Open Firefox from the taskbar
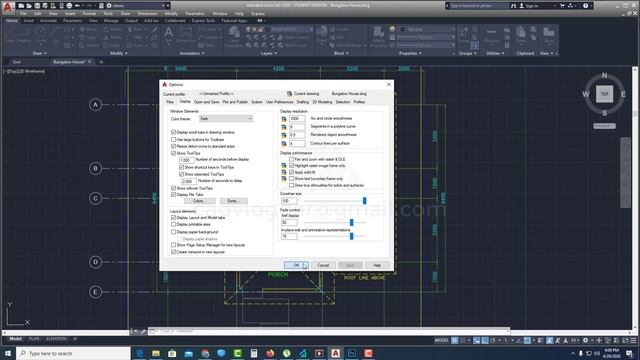Screen dimensions: 640x360 click(x=270, y=353)
